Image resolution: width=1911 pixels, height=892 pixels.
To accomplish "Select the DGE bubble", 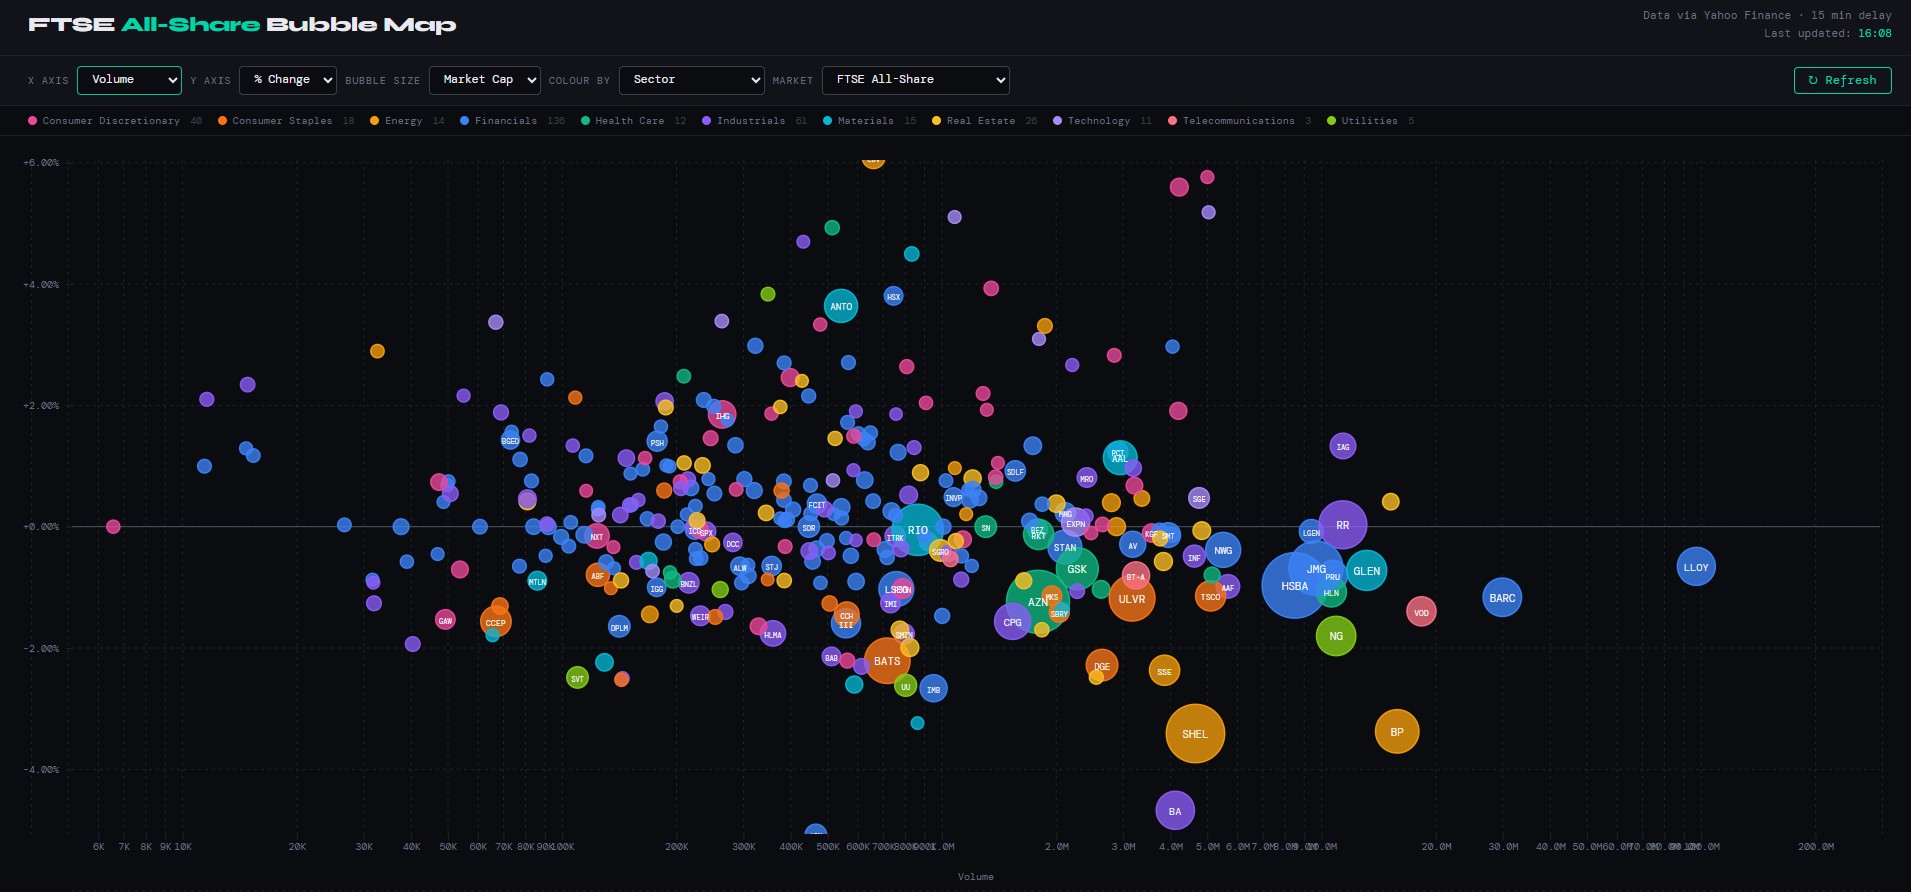I will tap(1101, 666).
